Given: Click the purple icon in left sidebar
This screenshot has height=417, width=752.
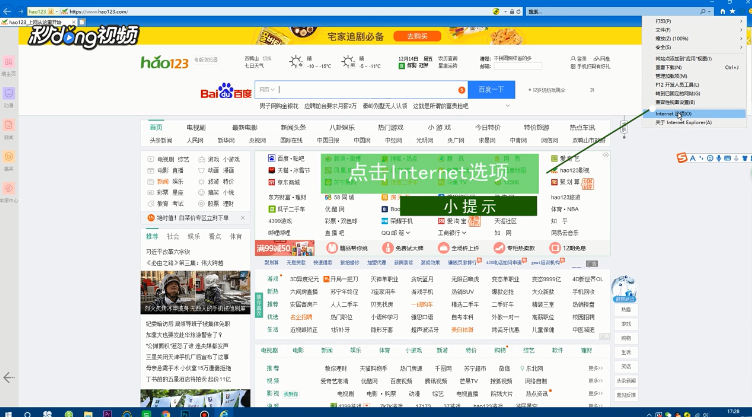Looking at the screenshot, I should pos(9,93).
